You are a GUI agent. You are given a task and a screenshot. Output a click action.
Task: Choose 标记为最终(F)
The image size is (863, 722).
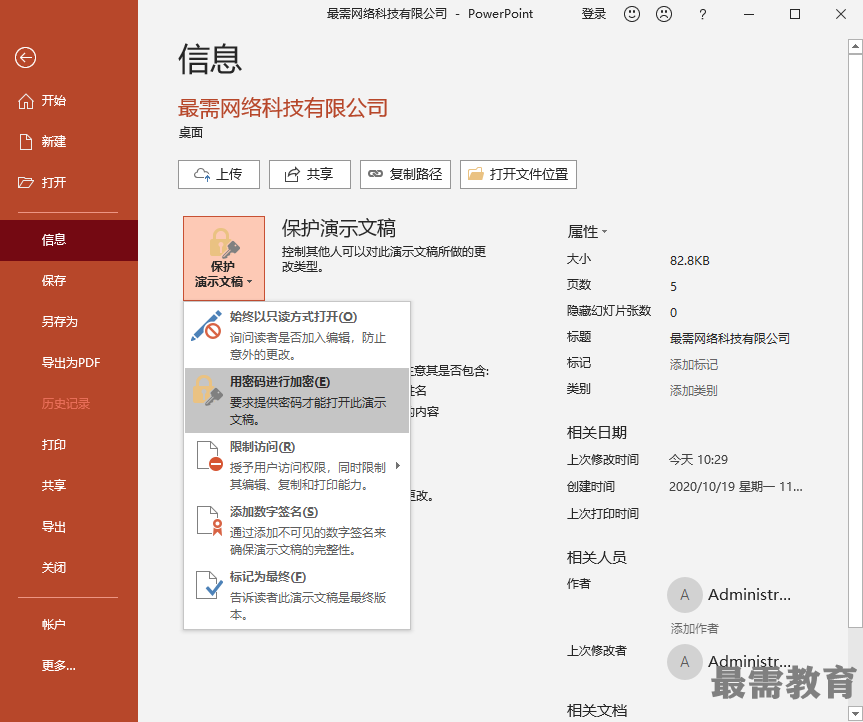click(x=297, y=595)
